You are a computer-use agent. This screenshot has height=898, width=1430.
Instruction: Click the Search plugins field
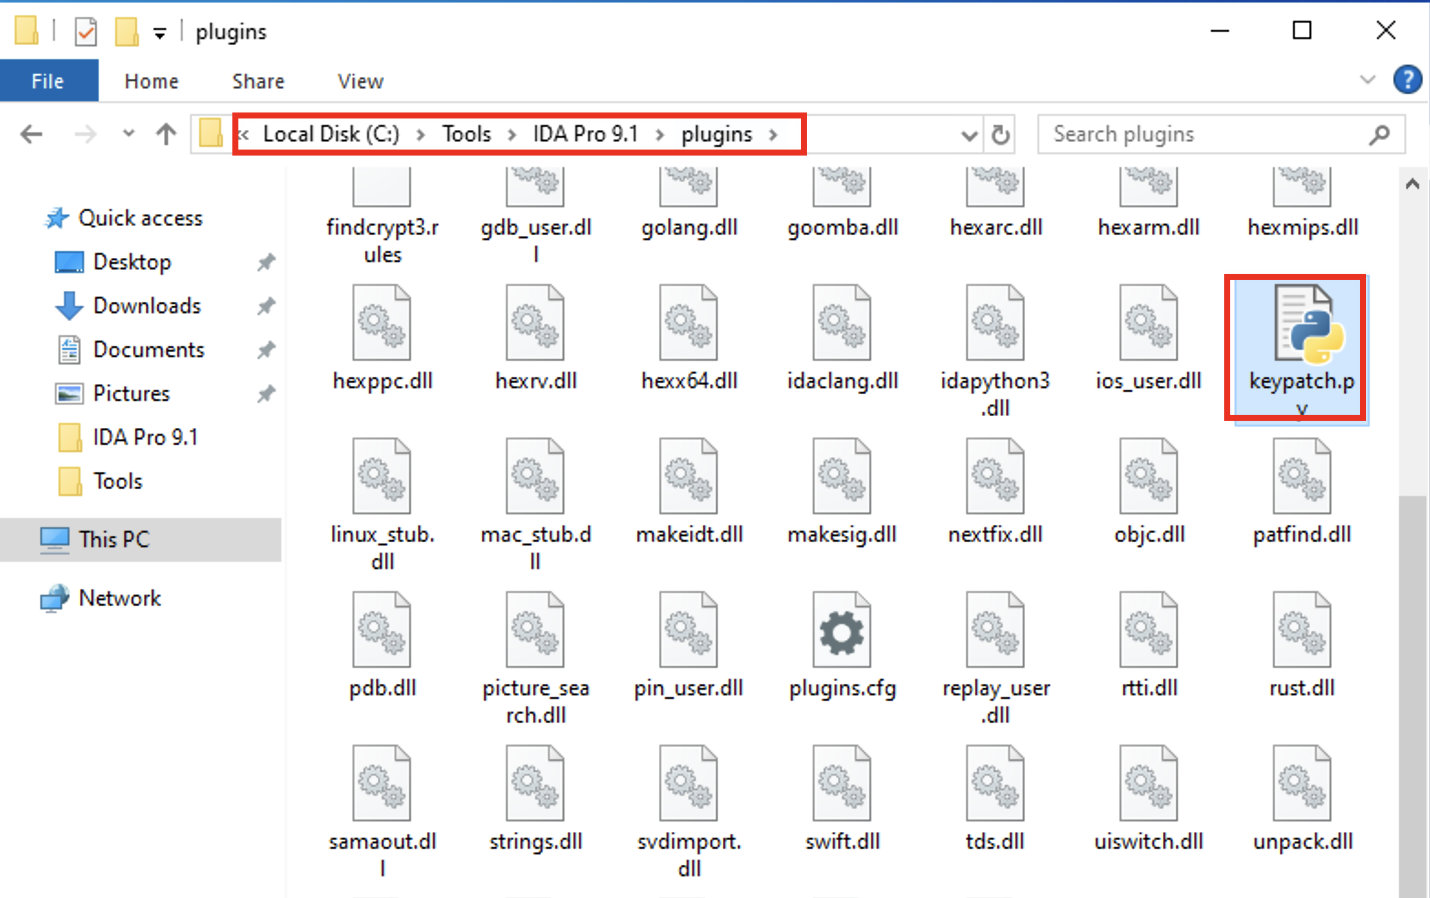tap(1221, 134)
